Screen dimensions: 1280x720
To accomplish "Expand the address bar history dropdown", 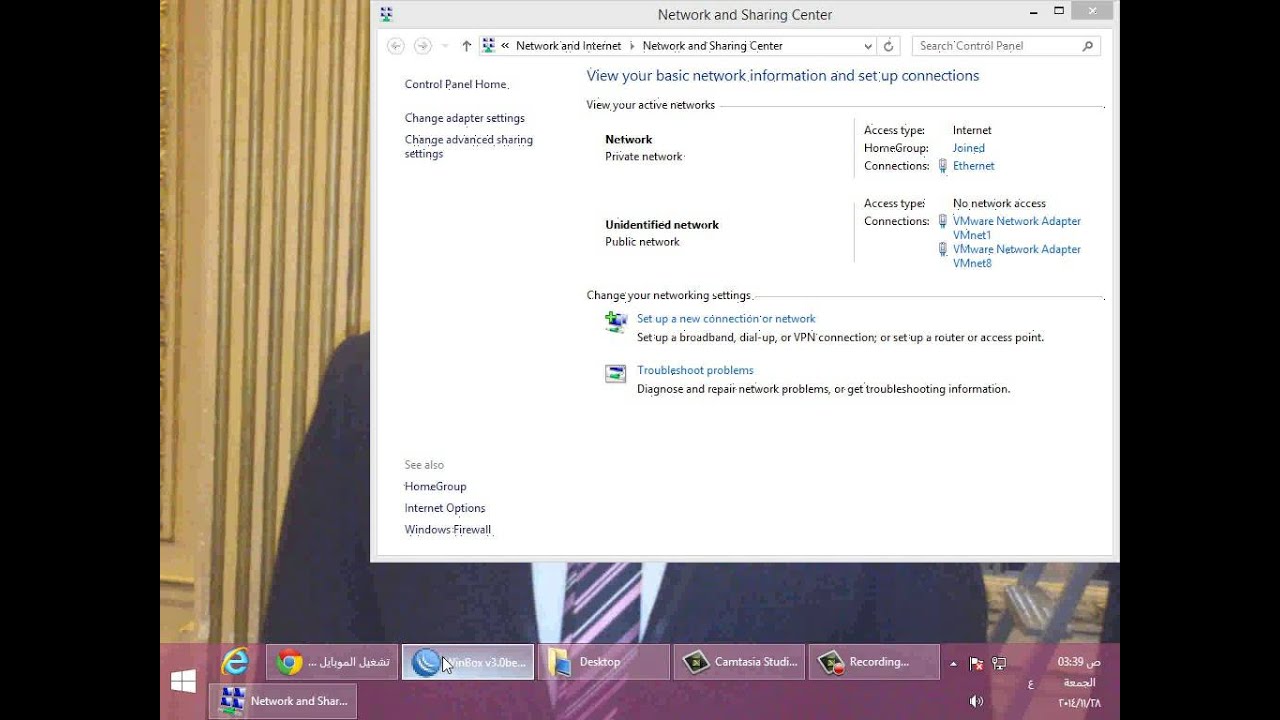I will pyautogui.click(x=868, y=46).
